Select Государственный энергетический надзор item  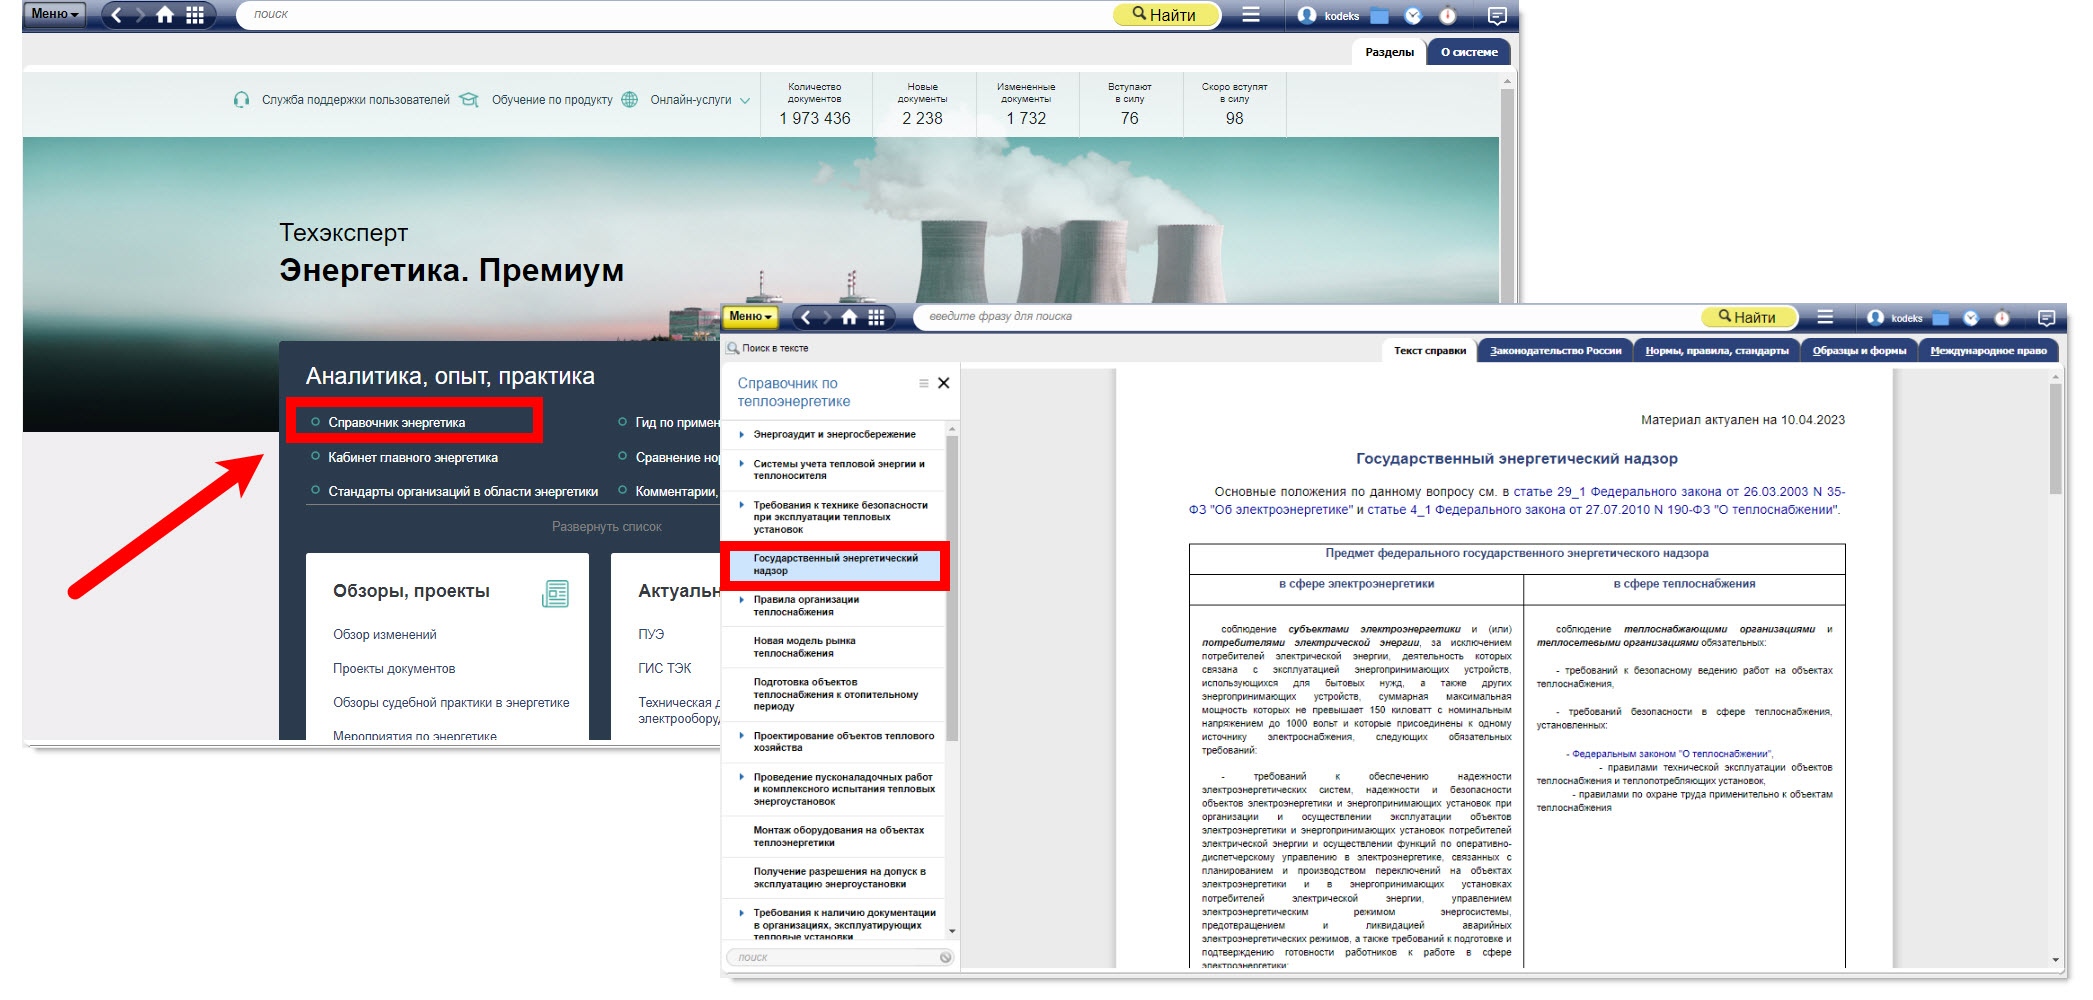point(835,565)
